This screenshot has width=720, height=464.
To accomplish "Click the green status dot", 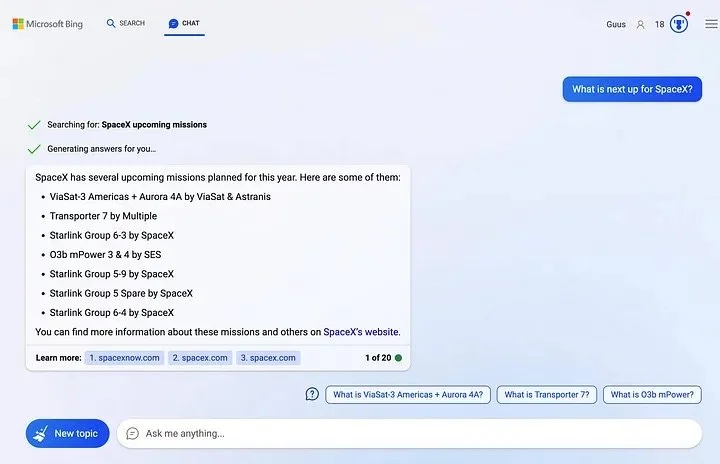I will click(x=398, y=358).
